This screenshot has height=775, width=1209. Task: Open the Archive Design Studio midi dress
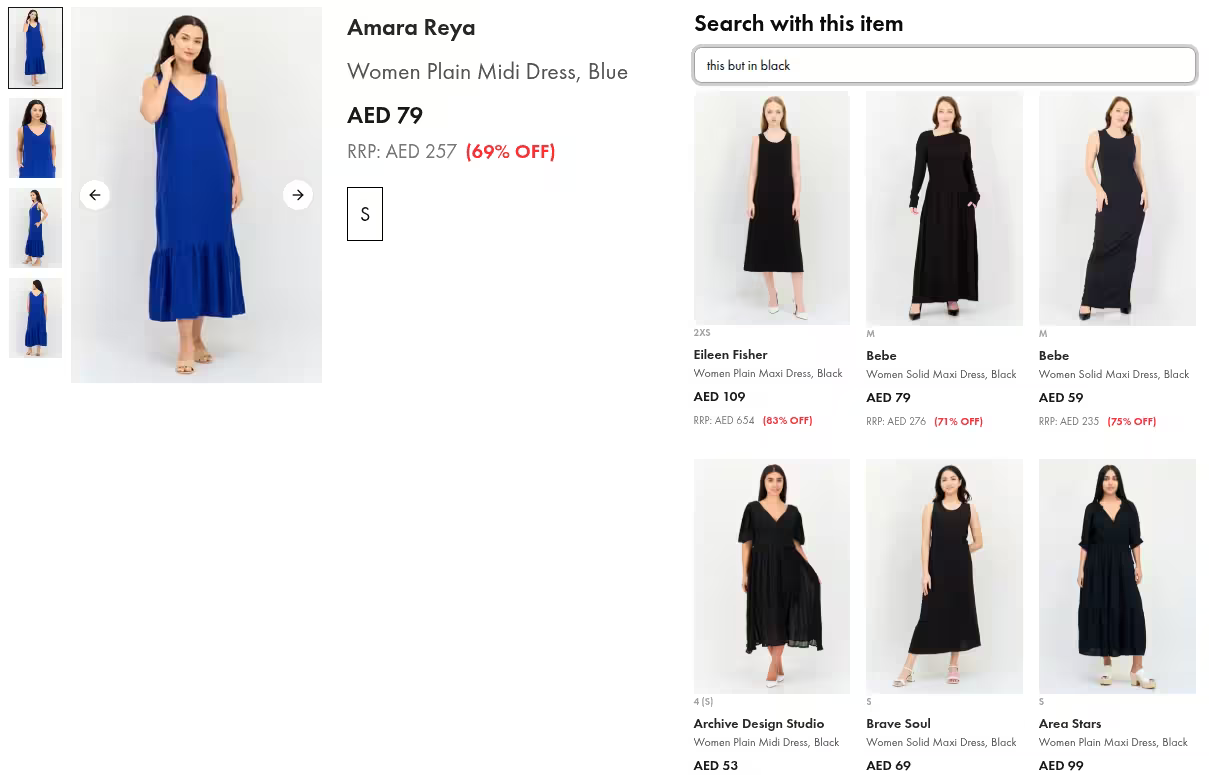click(771, 576)
